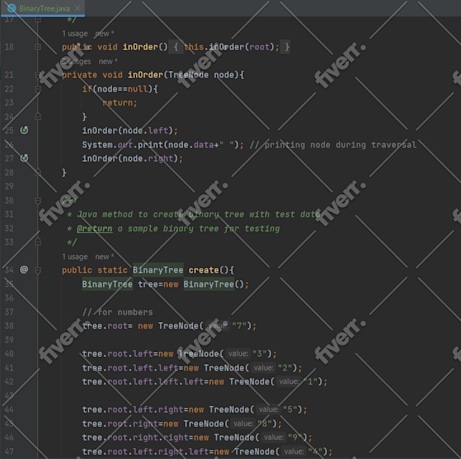Collapse the if block fold on line 22

[x=38, y=89]
